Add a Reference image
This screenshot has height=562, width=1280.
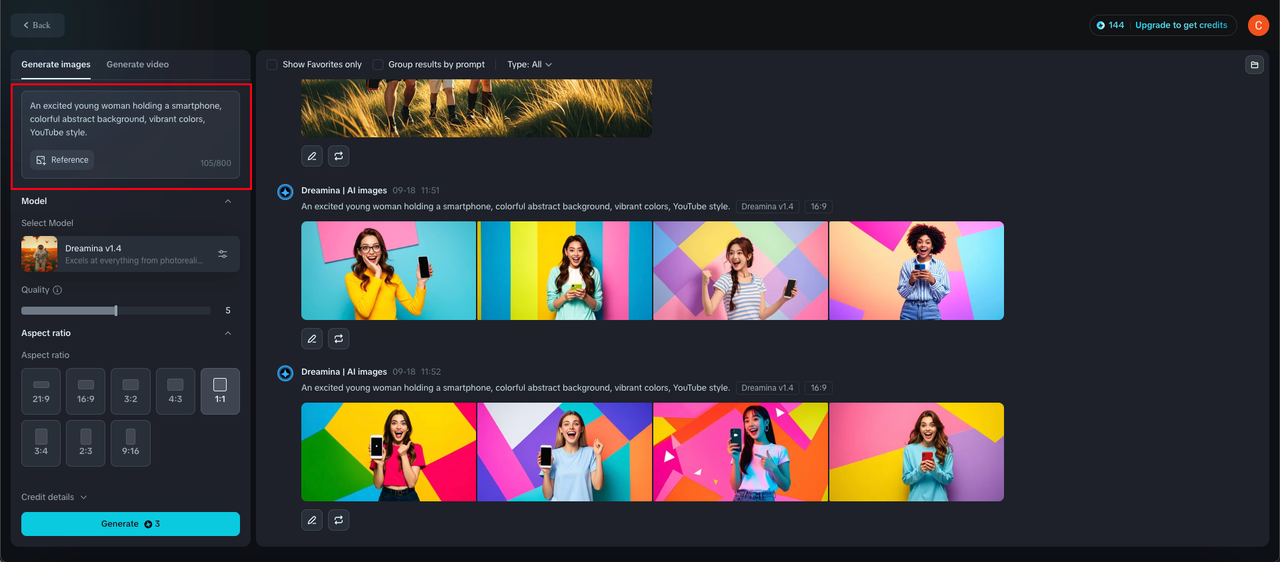(x=62, y=160)
